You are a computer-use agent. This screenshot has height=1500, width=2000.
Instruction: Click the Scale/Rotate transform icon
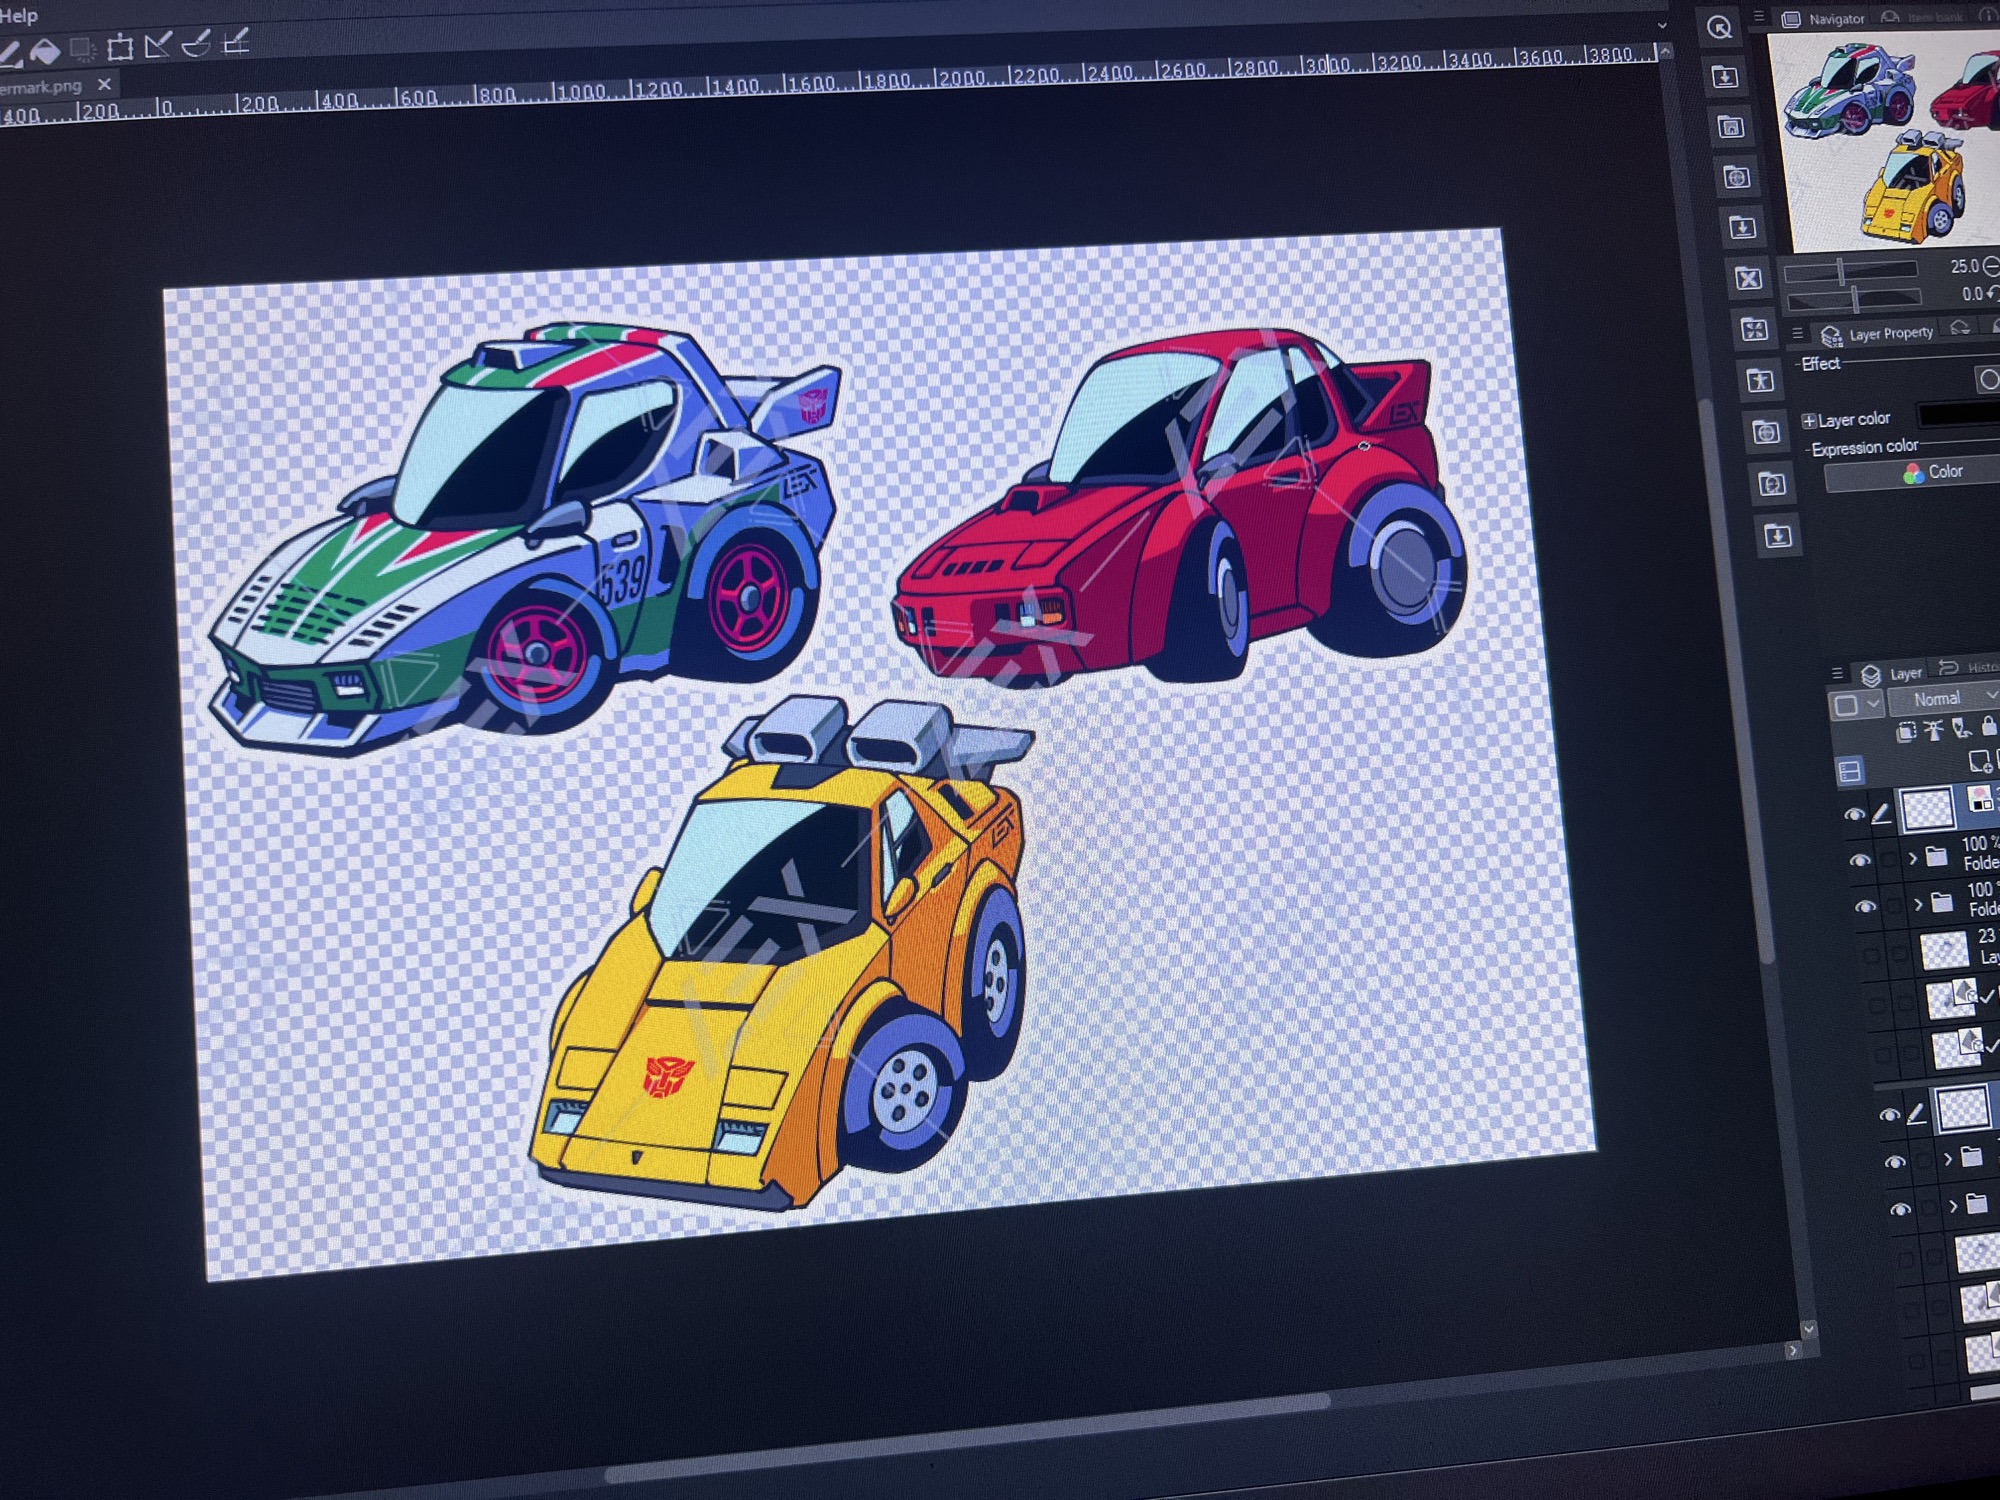point(120,47)
